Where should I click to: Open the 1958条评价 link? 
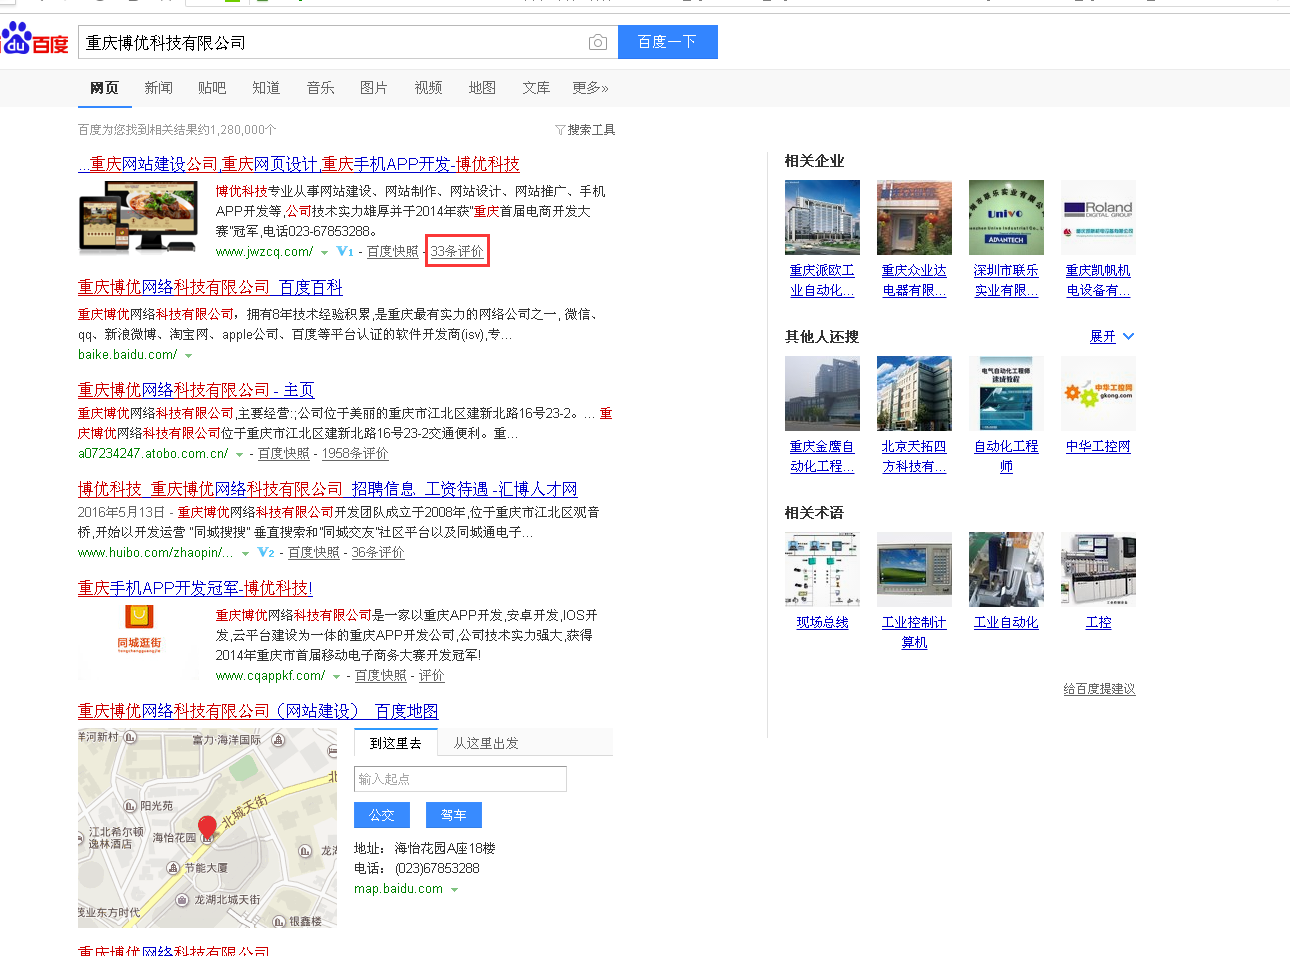[x=355, y=454]
